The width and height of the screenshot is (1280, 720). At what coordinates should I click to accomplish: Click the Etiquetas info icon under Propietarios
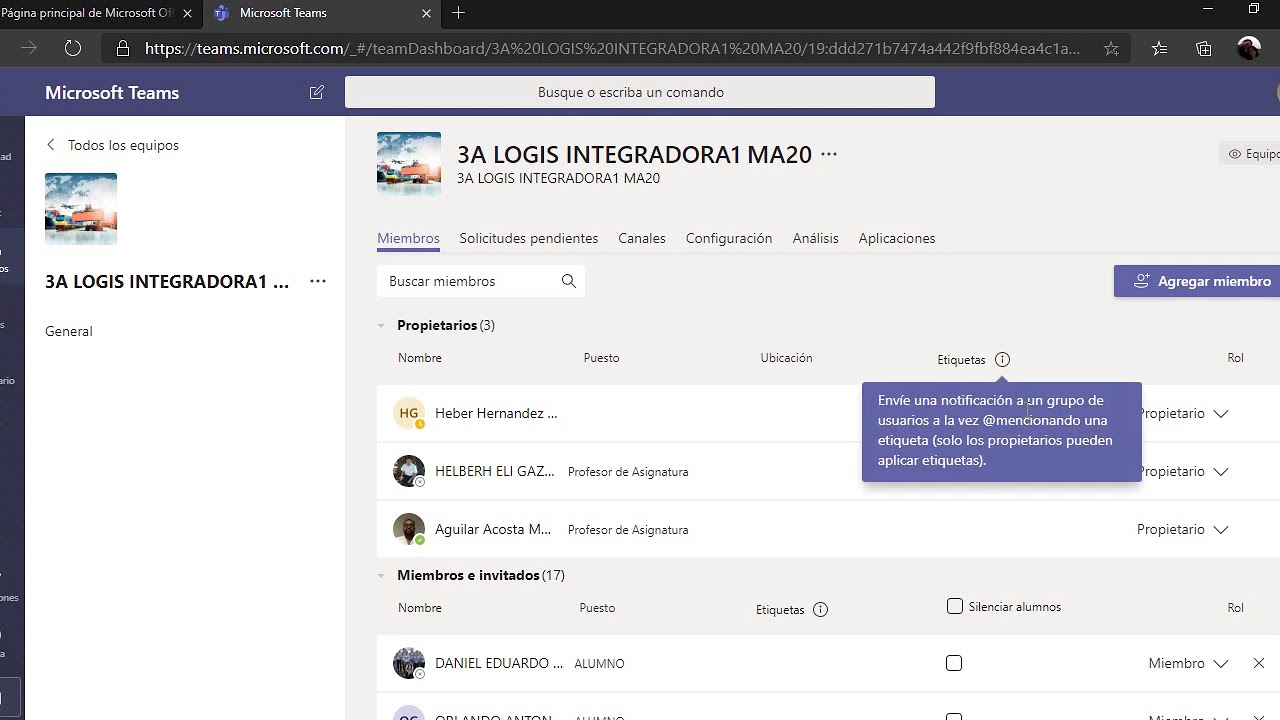1003,359
